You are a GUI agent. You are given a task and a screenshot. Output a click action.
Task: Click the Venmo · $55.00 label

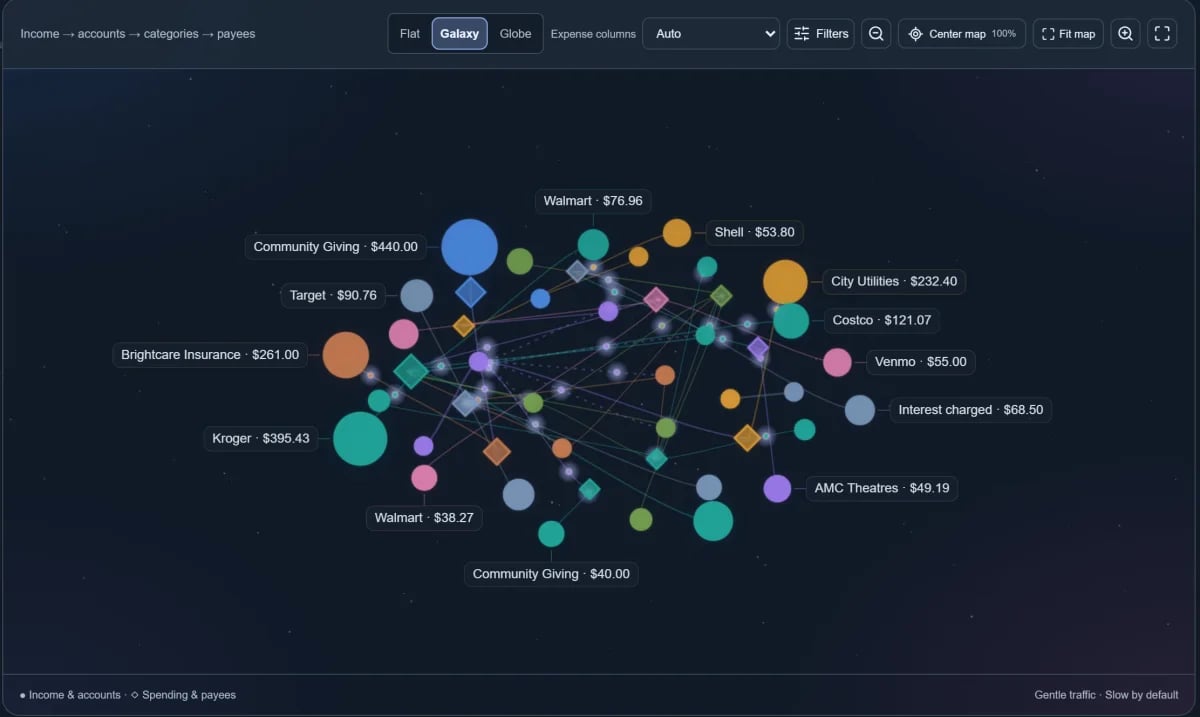click(921, 362)
